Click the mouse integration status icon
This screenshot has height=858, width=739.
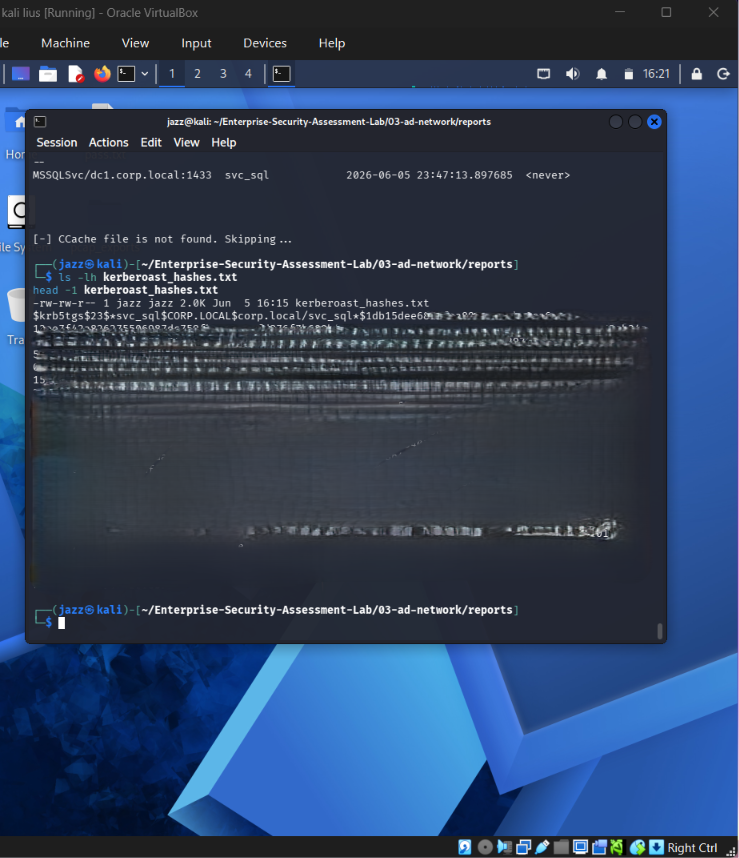coord(637,847)
